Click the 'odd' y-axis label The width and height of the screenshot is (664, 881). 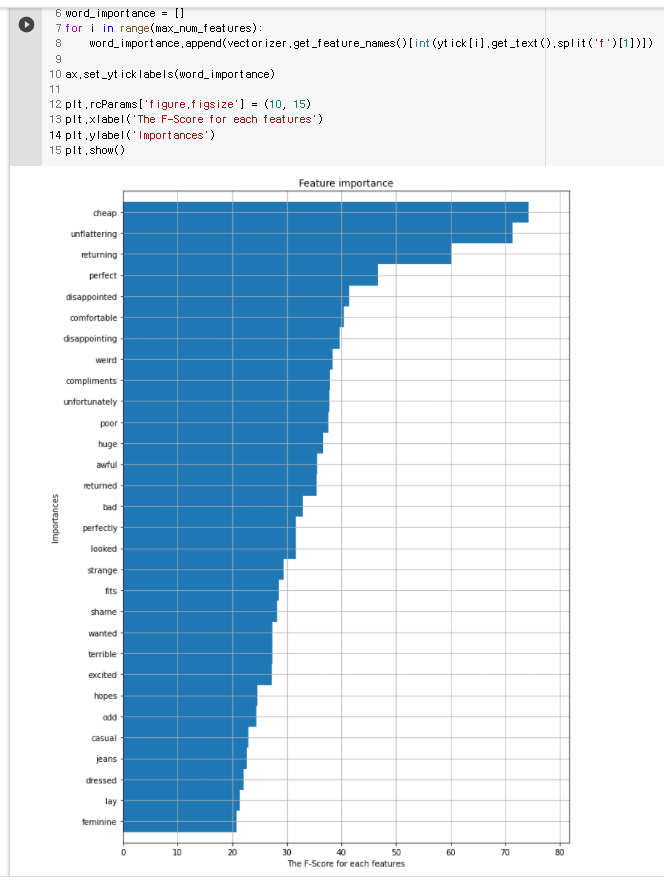[110, 717]
